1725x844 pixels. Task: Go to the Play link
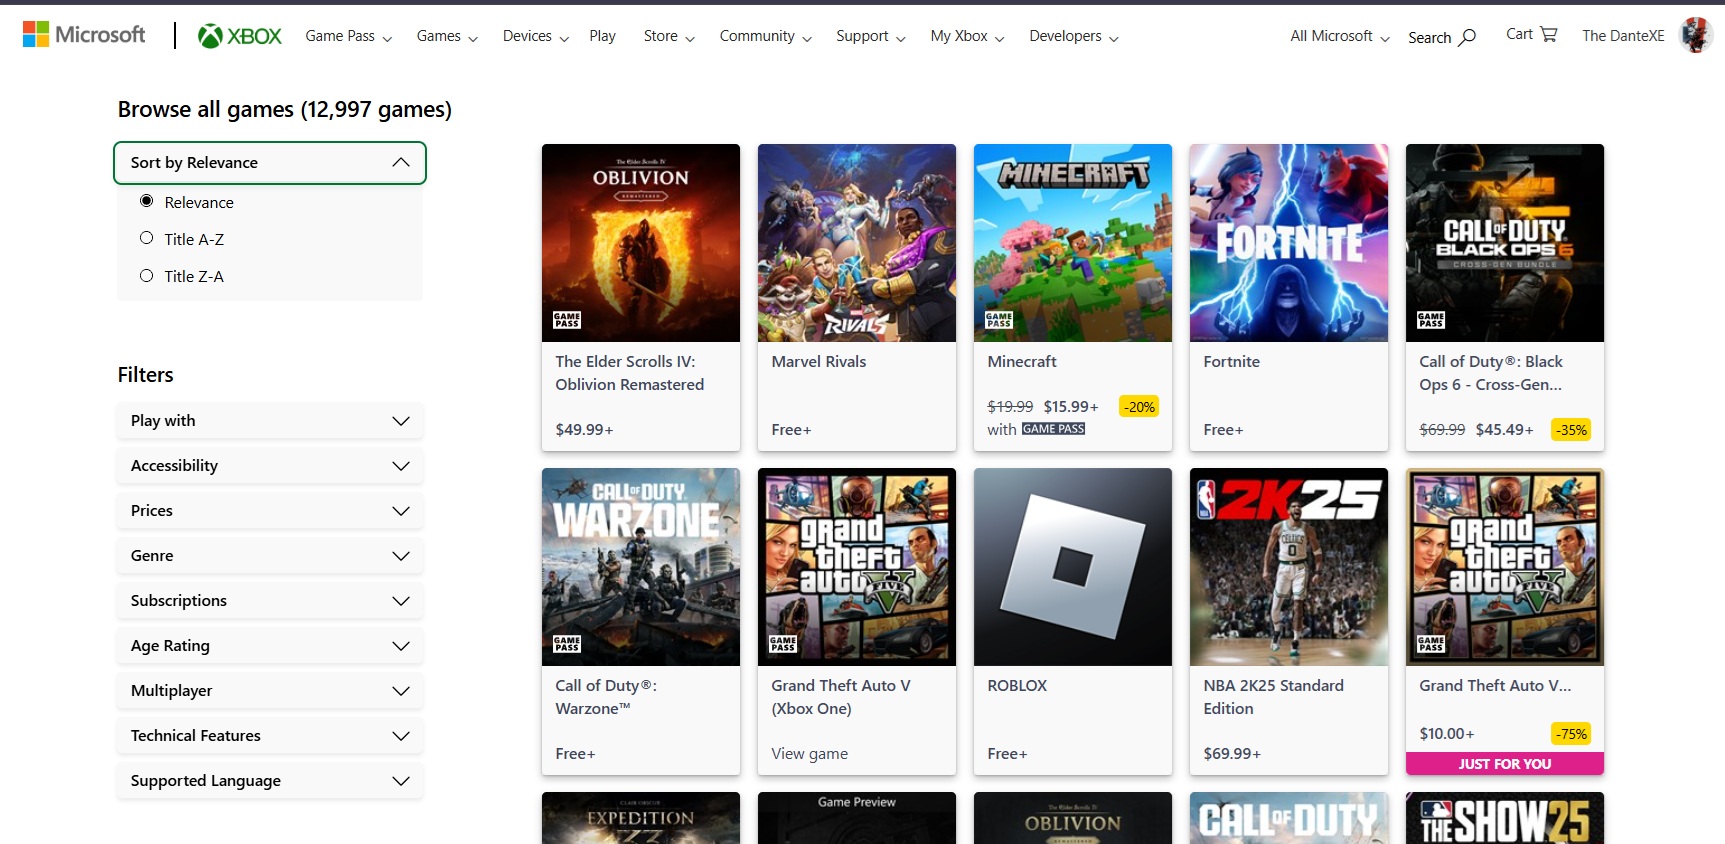pyautogui.click(x=602, y=36)
